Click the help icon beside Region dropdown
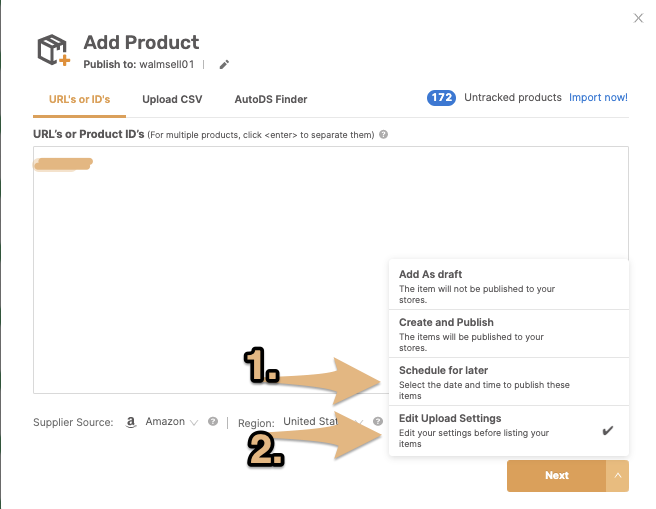 point(378,422)
